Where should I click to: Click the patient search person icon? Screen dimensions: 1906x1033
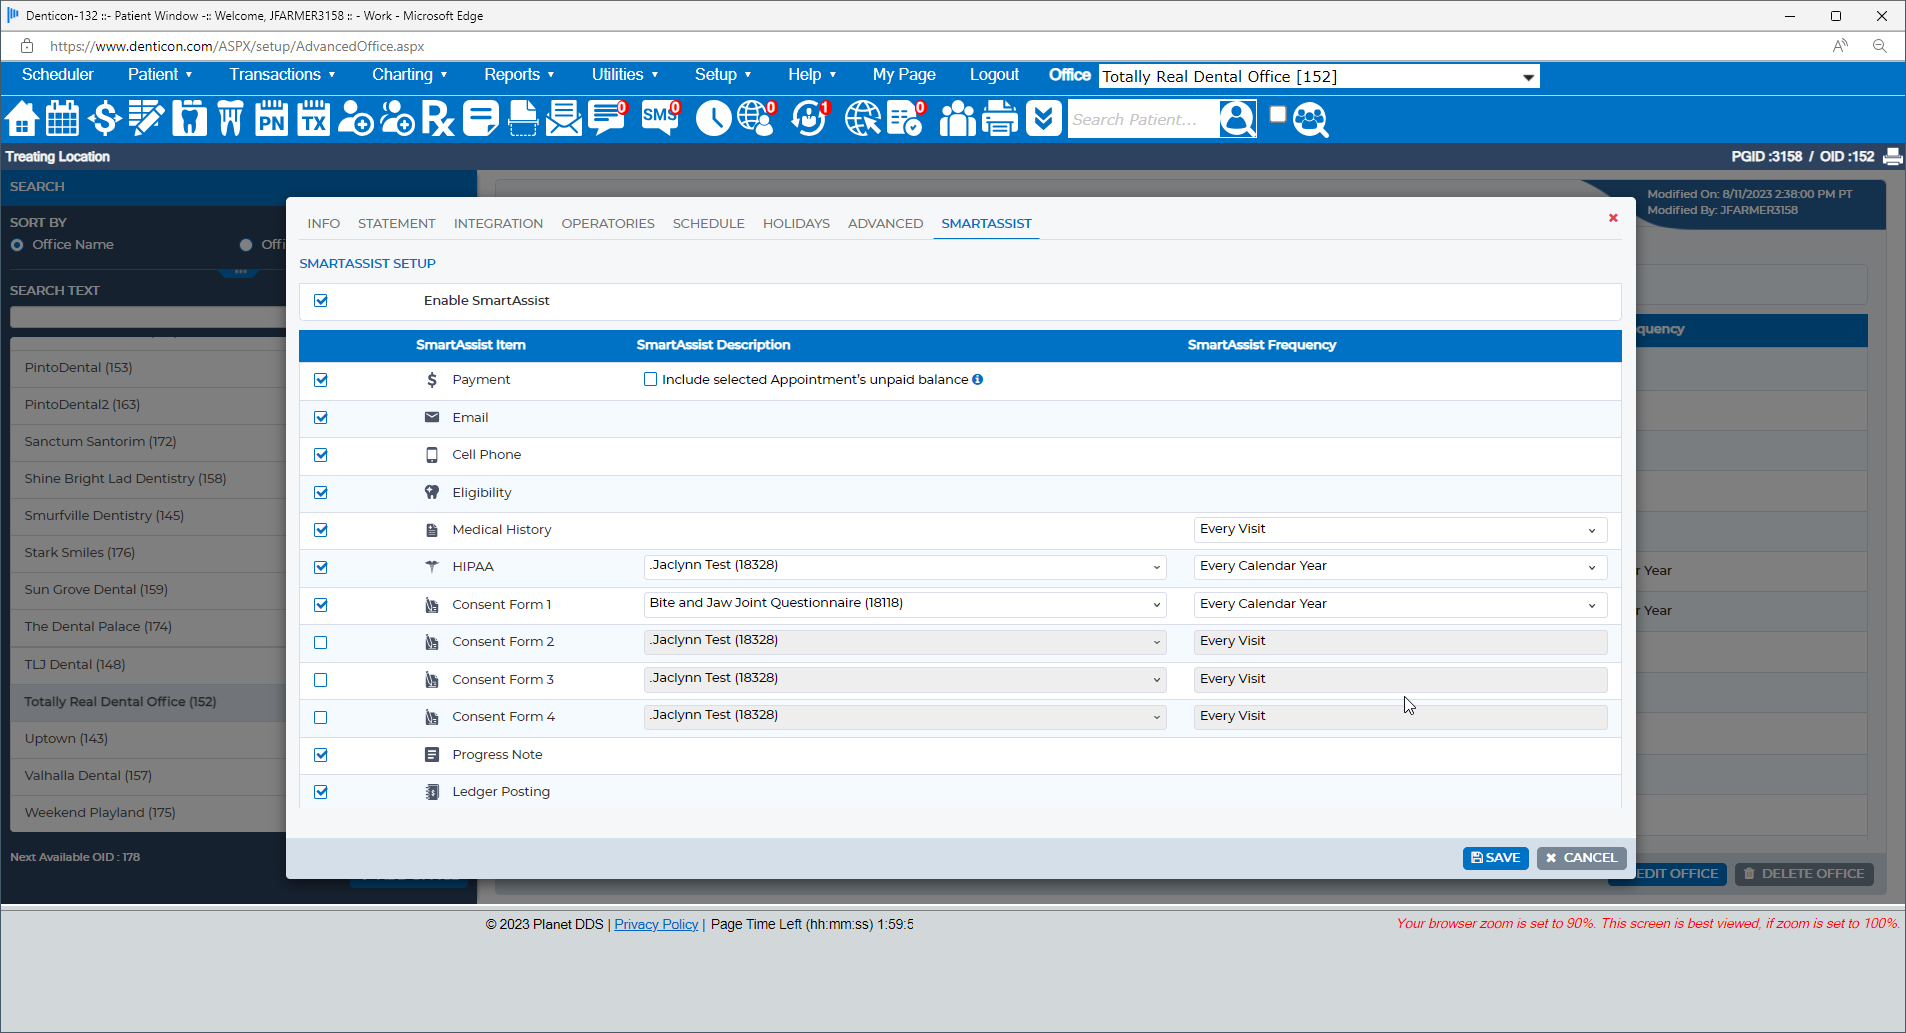pos(1237,119)
